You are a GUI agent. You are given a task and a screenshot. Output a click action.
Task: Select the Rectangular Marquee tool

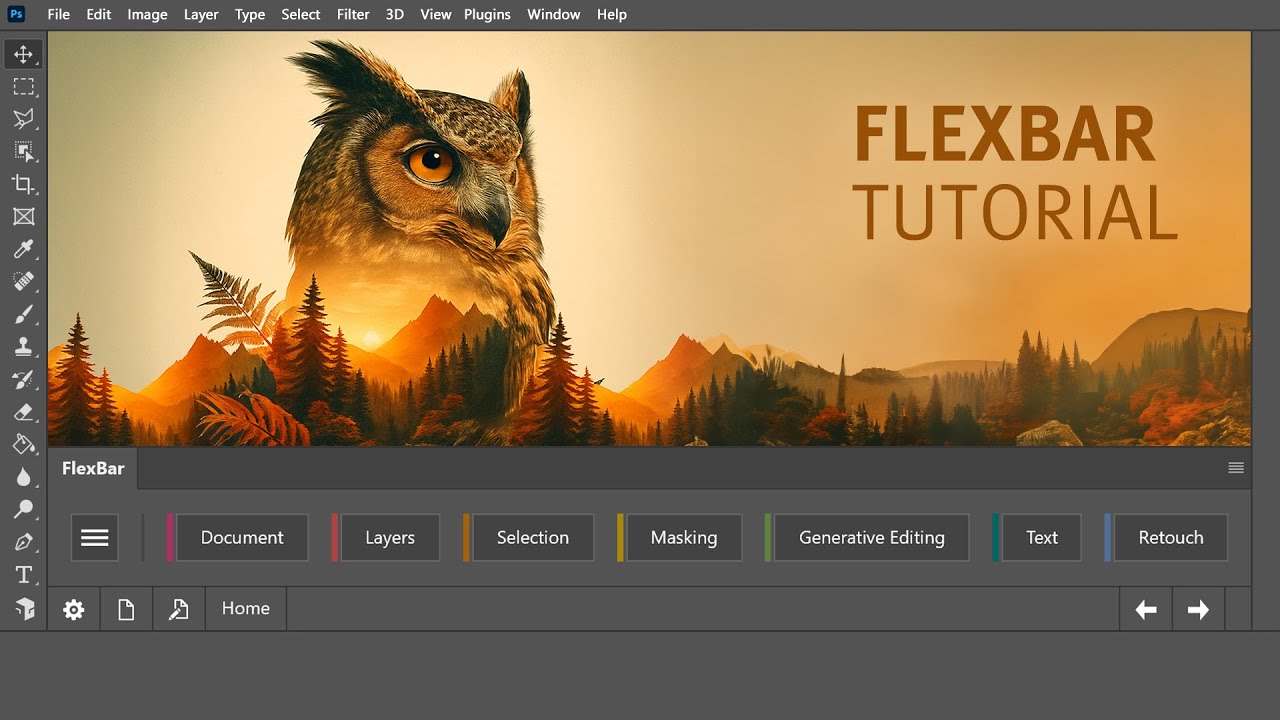click(x=23, y=87)
